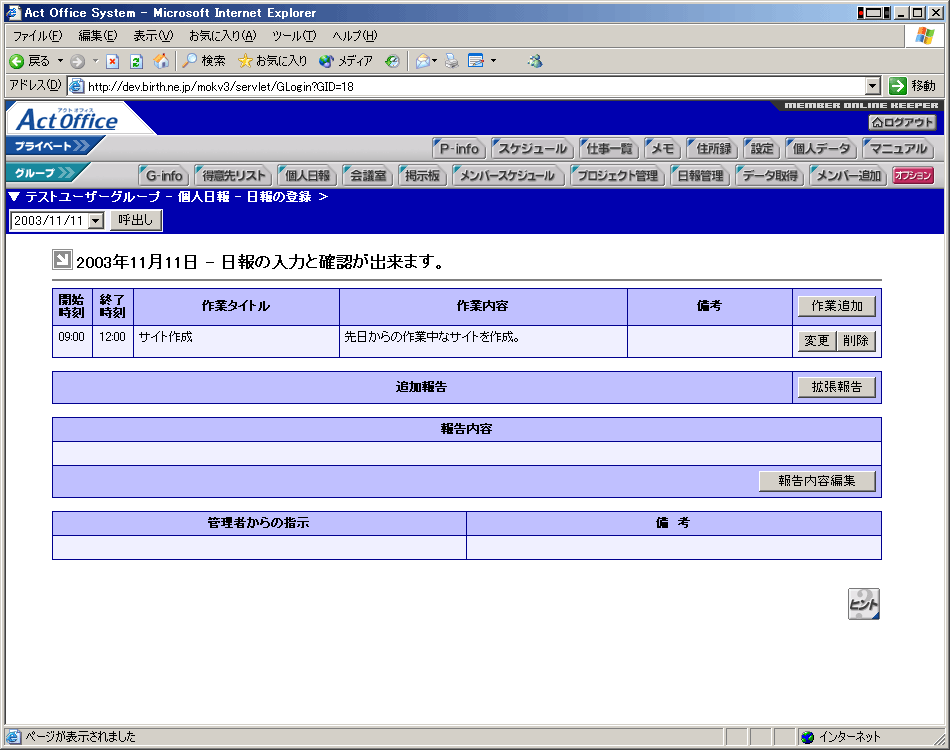
Task: Click into the address URL field
Action: pos(470,86)
